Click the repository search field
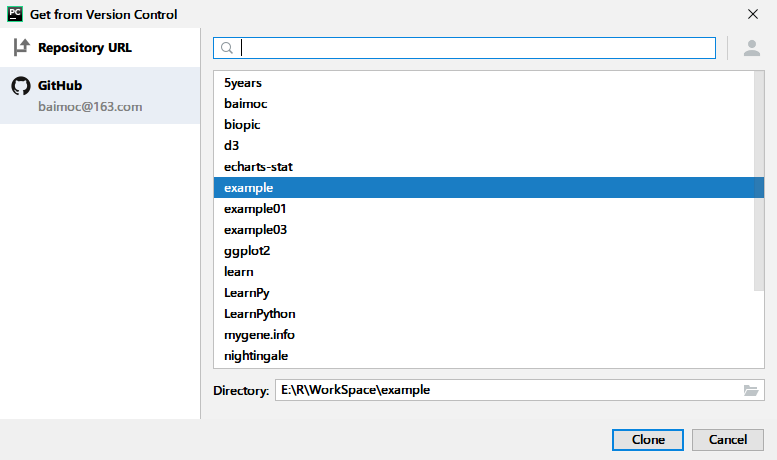This screenshot has width=777, height=460. (x=464, y=48)
